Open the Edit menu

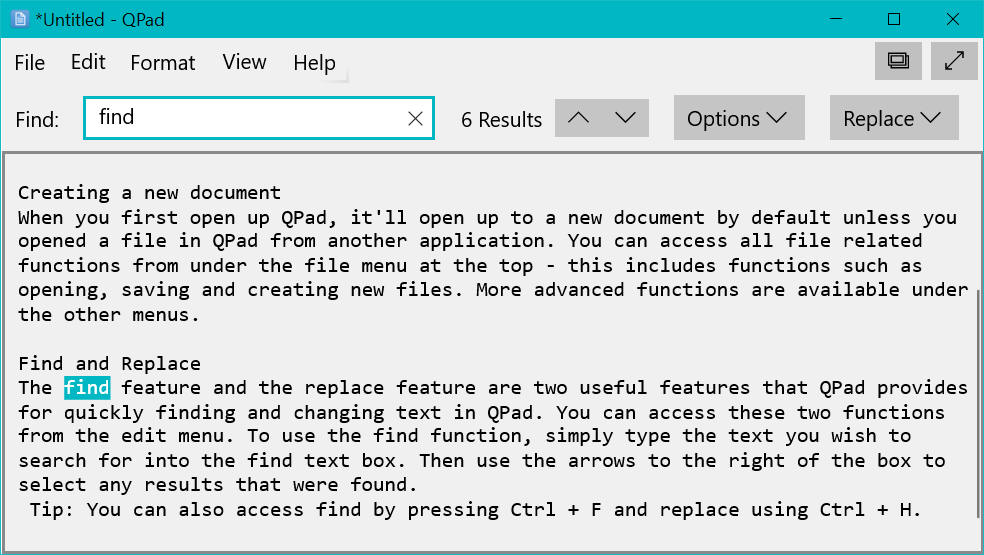tap(88, 63)
